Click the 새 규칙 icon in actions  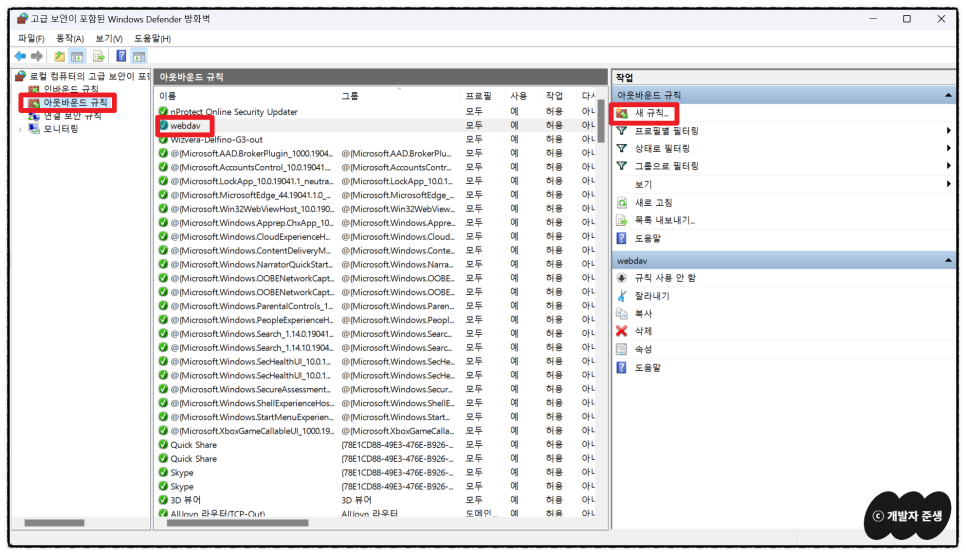pos(622,113)
